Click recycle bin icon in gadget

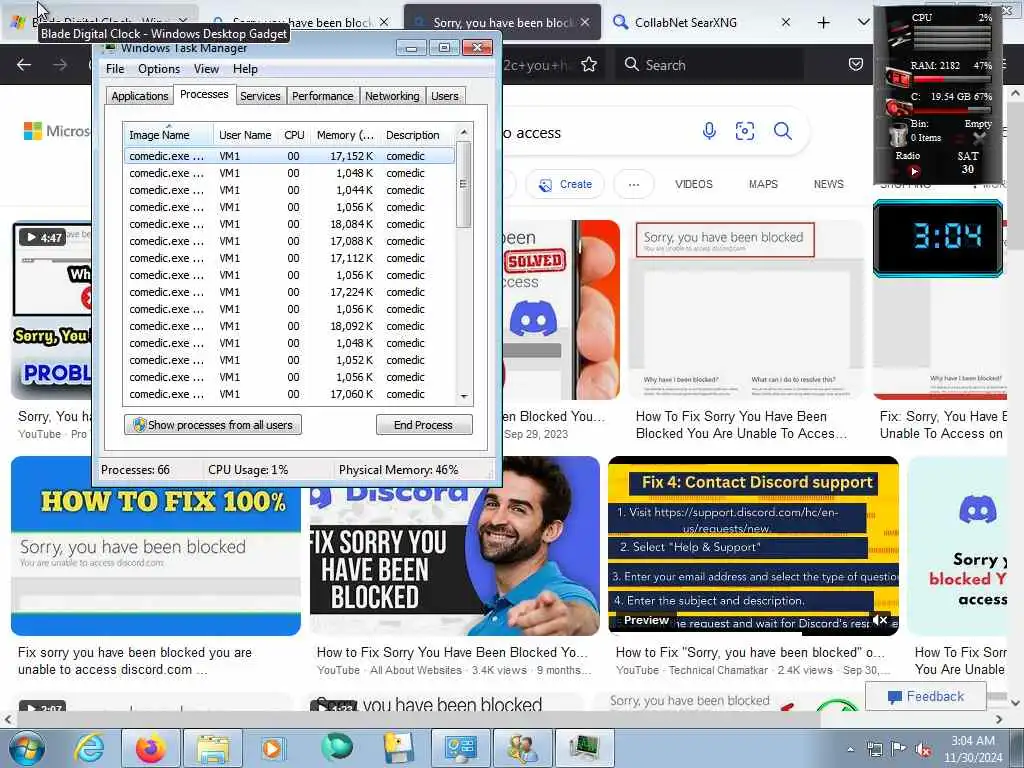pos(899,134)
